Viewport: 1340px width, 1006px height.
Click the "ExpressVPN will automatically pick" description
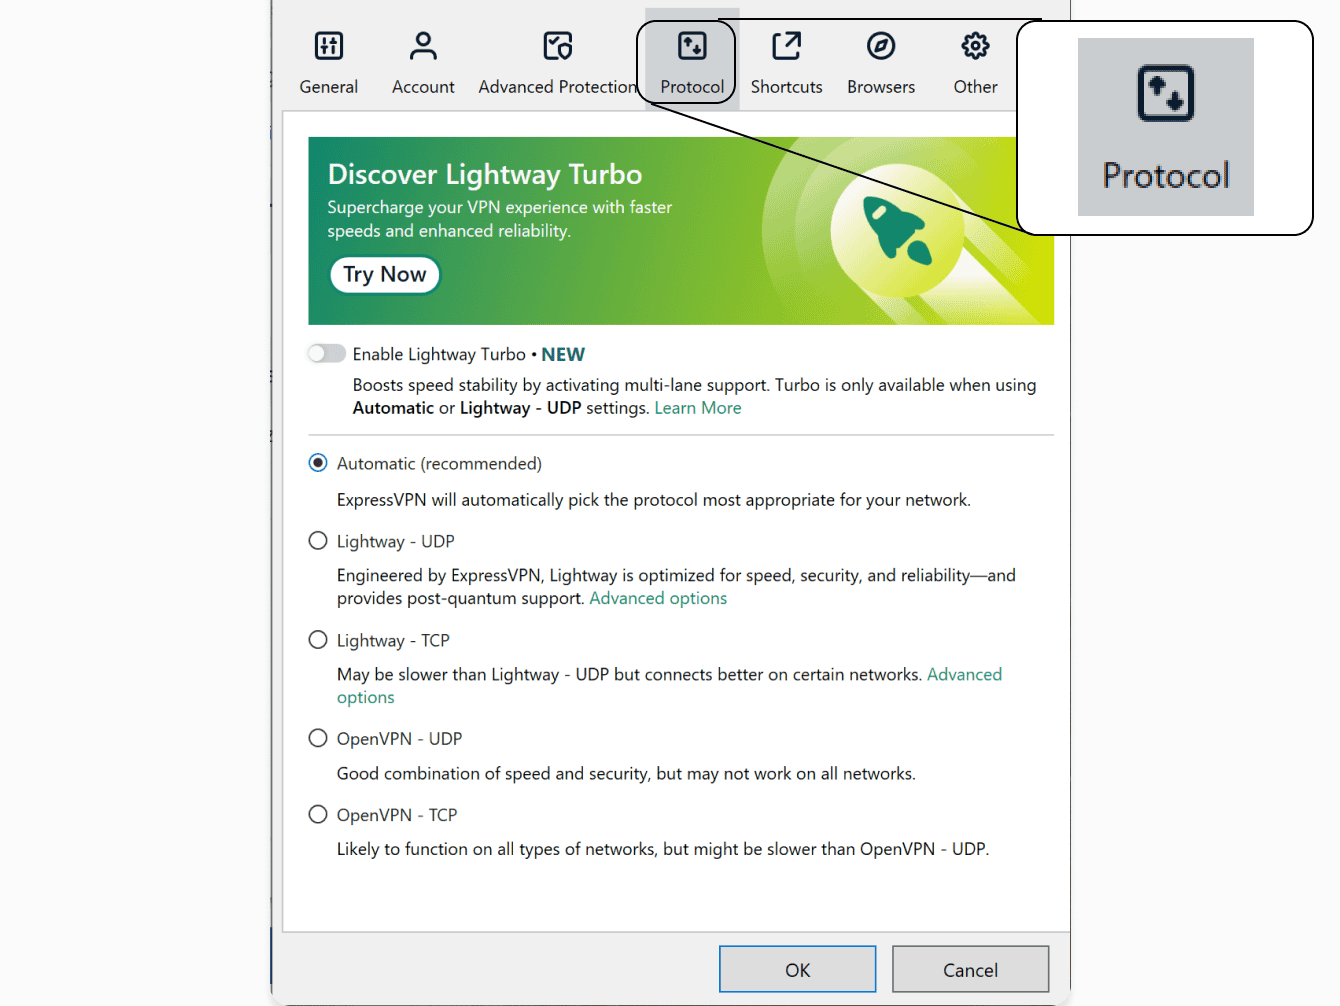tap(654, 500)
